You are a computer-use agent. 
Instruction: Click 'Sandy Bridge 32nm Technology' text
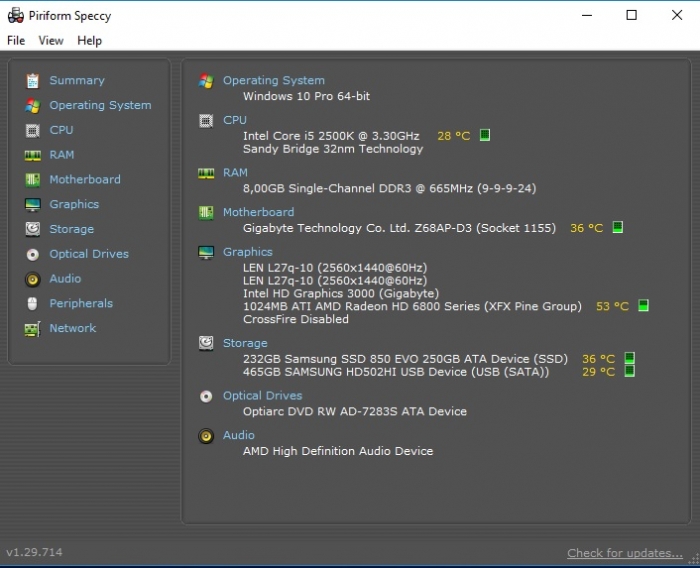[x=333, y=149]
